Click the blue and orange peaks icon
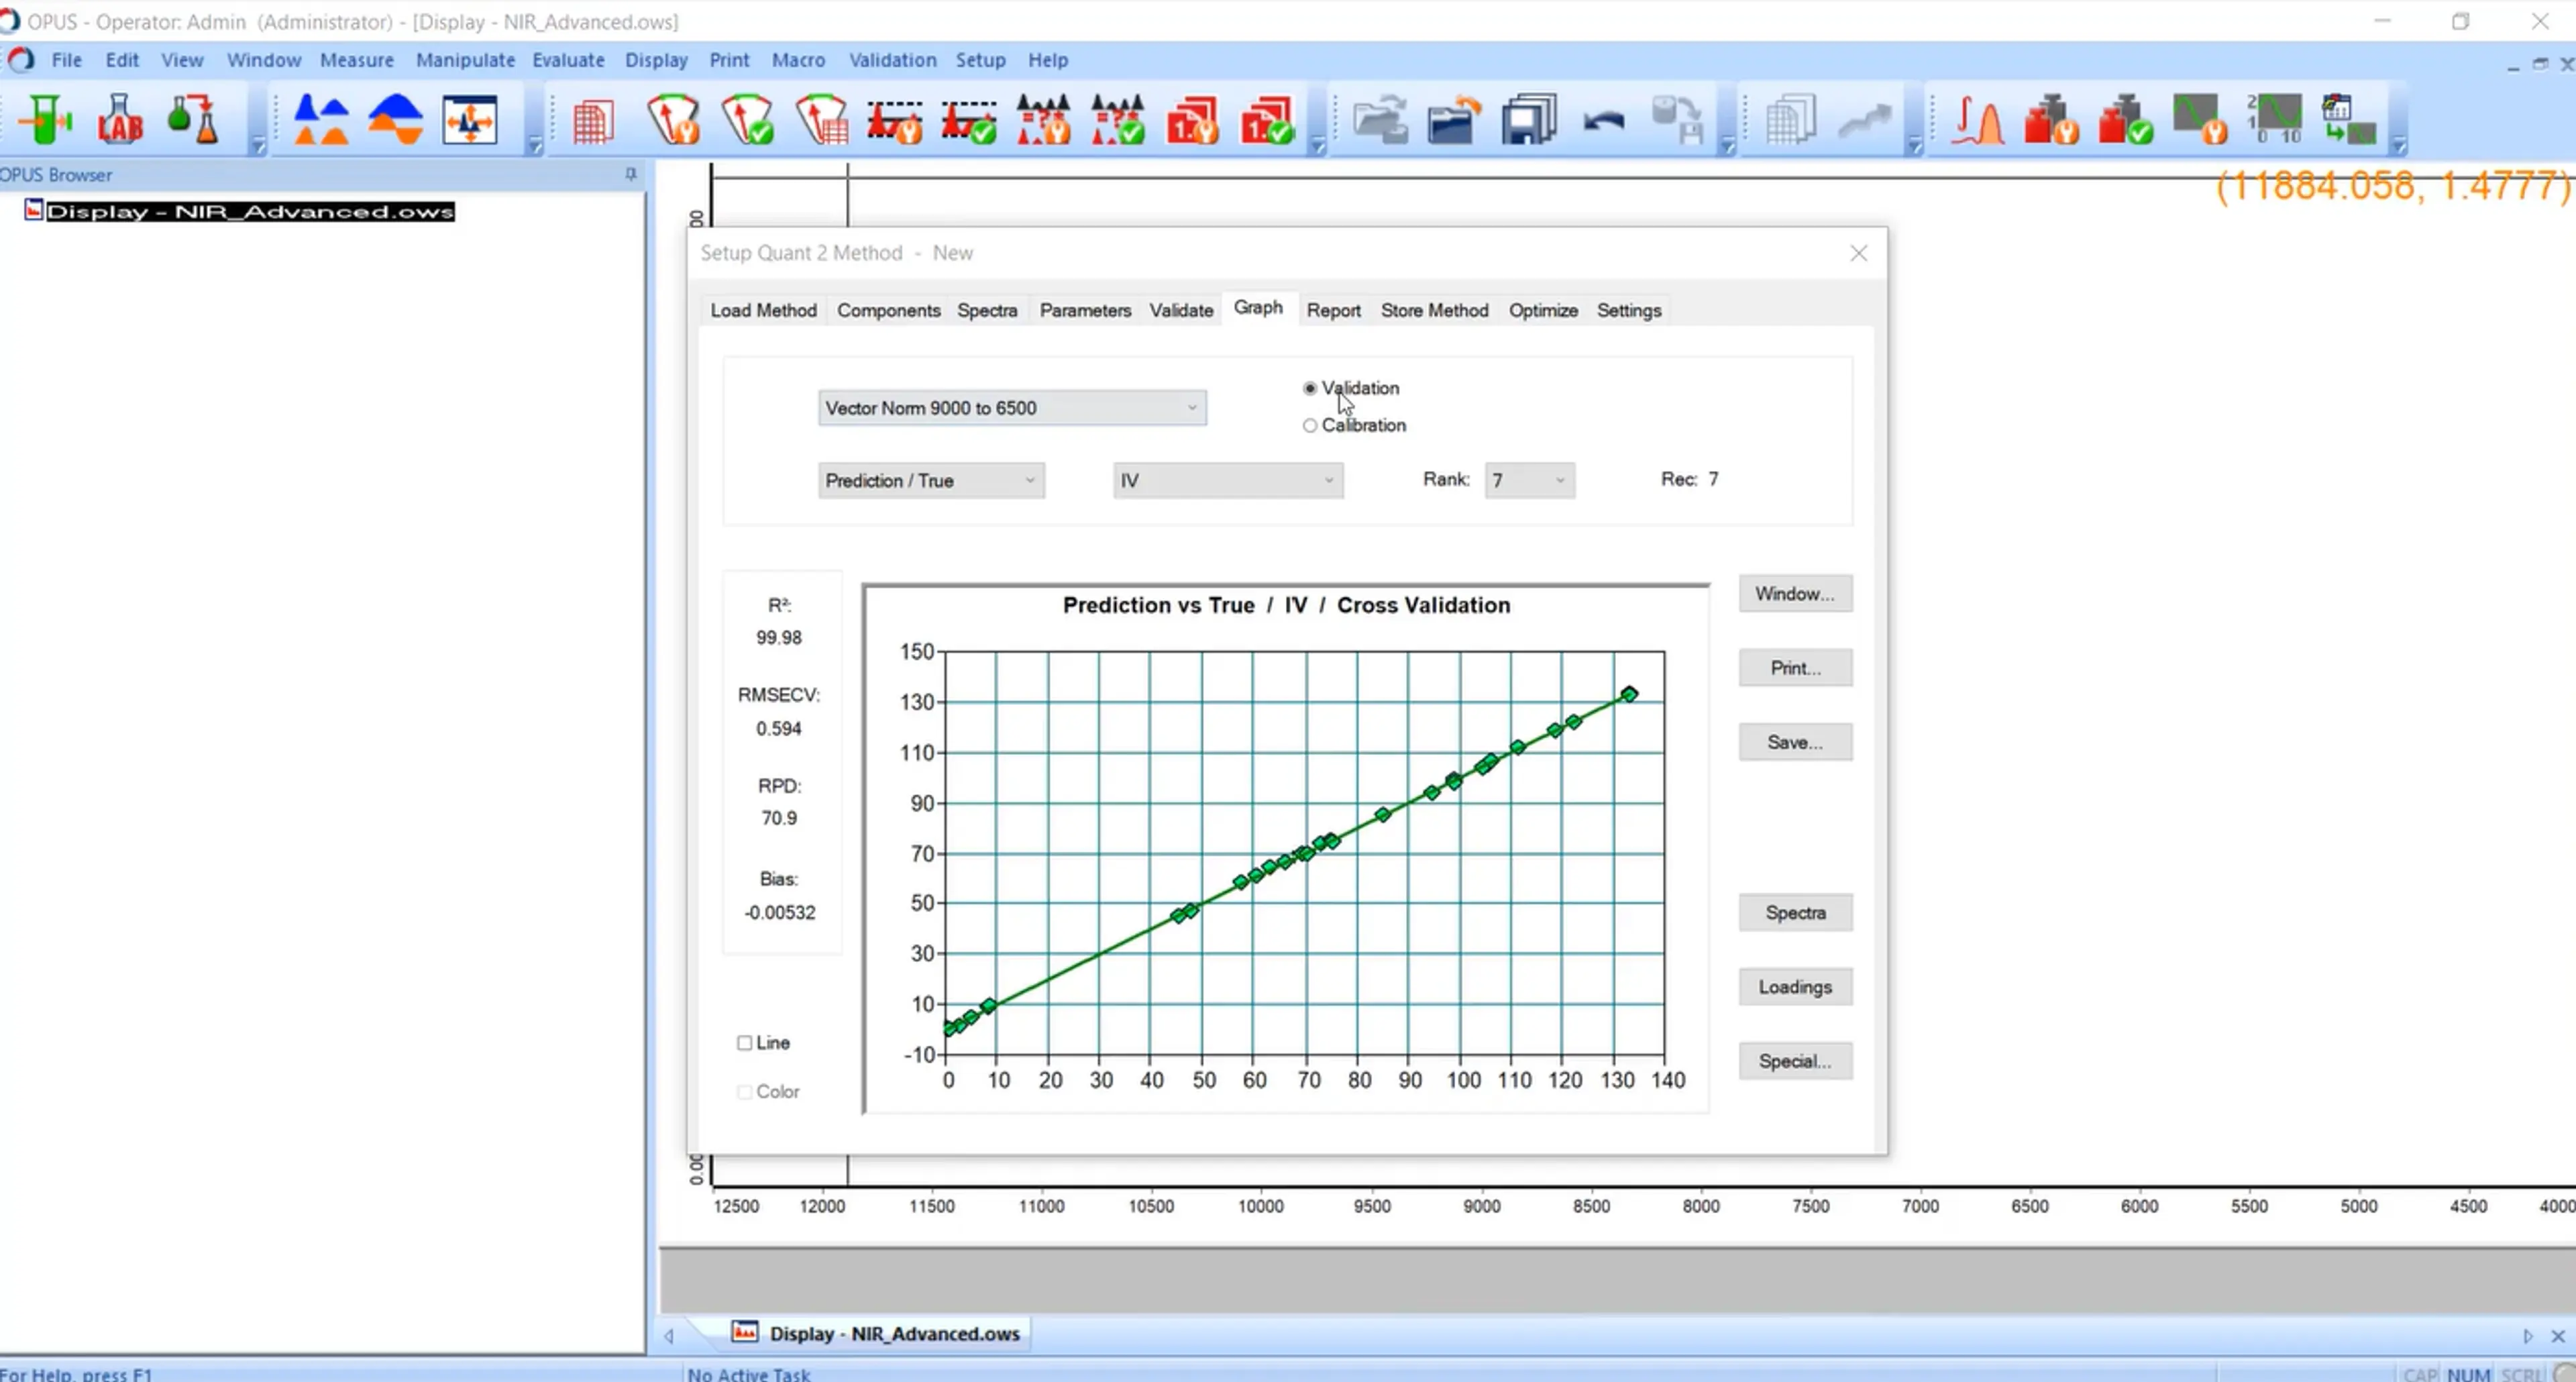Screen dimensions: 2576x1382 [x=321, y=120]
